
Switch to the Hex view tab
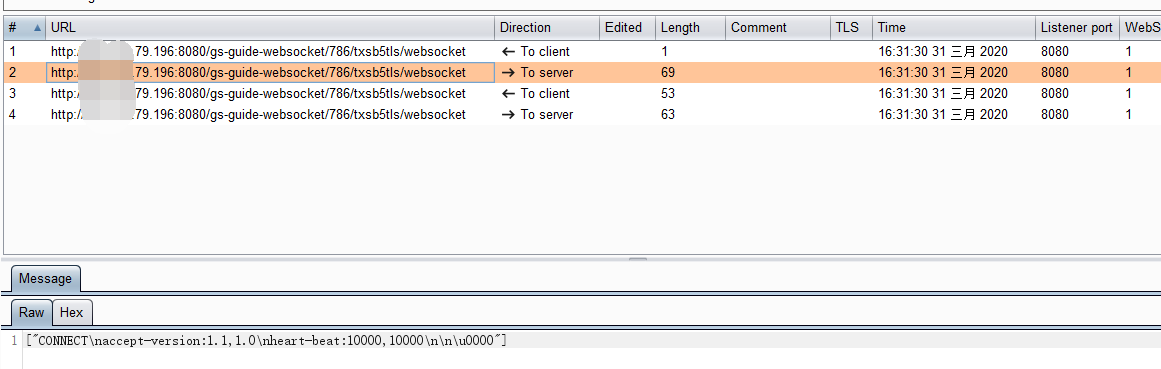72,313
